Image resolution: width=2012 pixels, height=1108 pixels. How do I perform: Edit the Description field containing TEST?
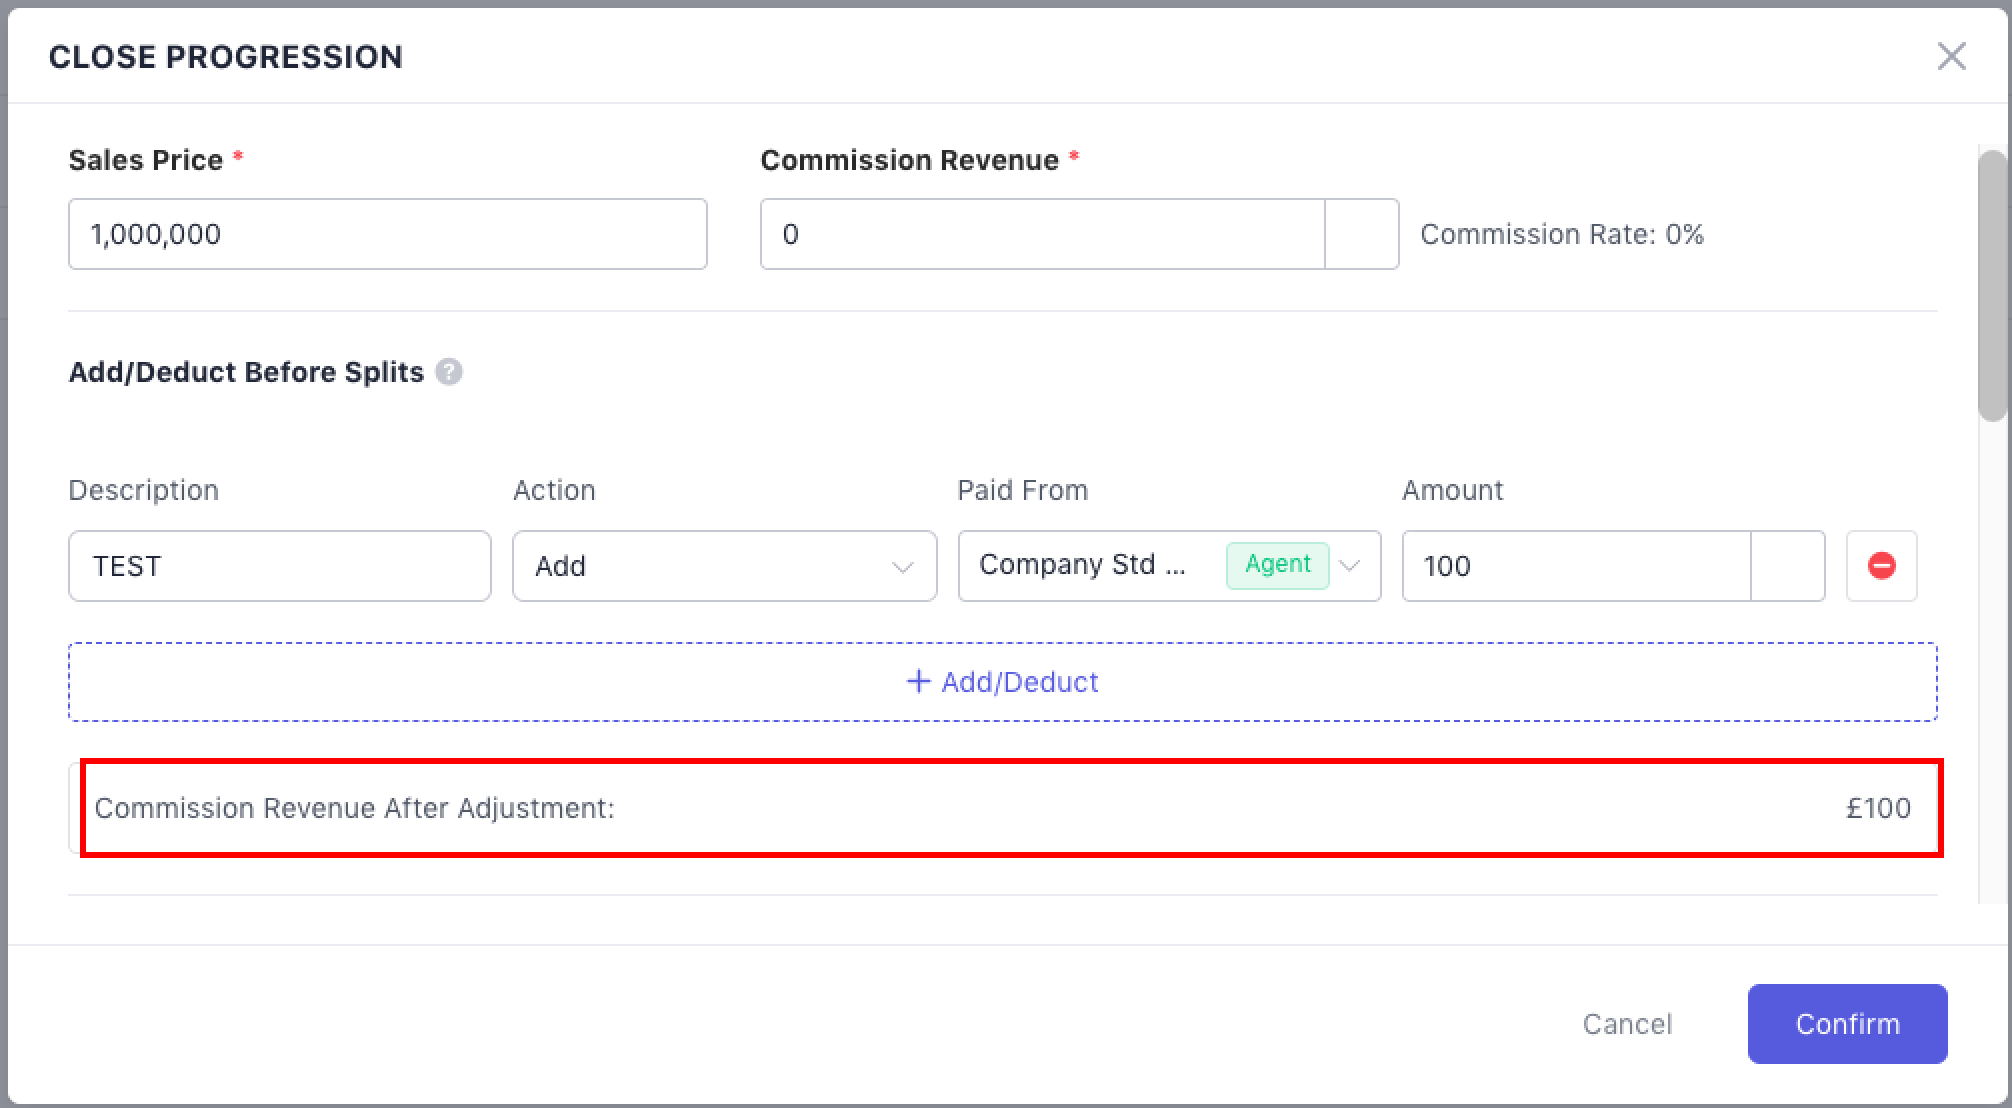click(279, 566)
